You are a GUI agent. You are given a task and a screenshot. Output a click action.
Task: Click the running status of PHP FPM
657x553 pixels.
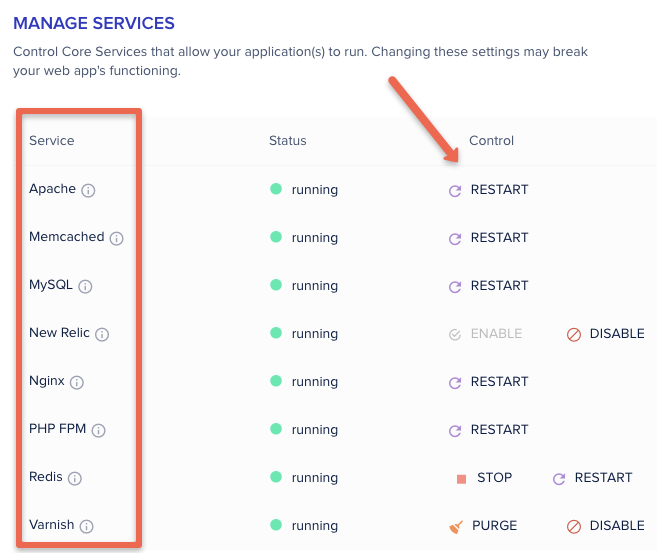tap(304, 430)
